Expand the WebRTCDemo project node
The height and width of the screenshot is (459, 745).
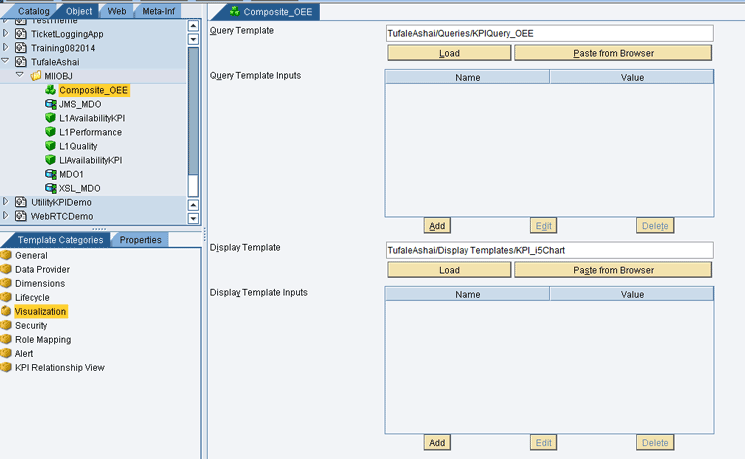tap(6, 216)
